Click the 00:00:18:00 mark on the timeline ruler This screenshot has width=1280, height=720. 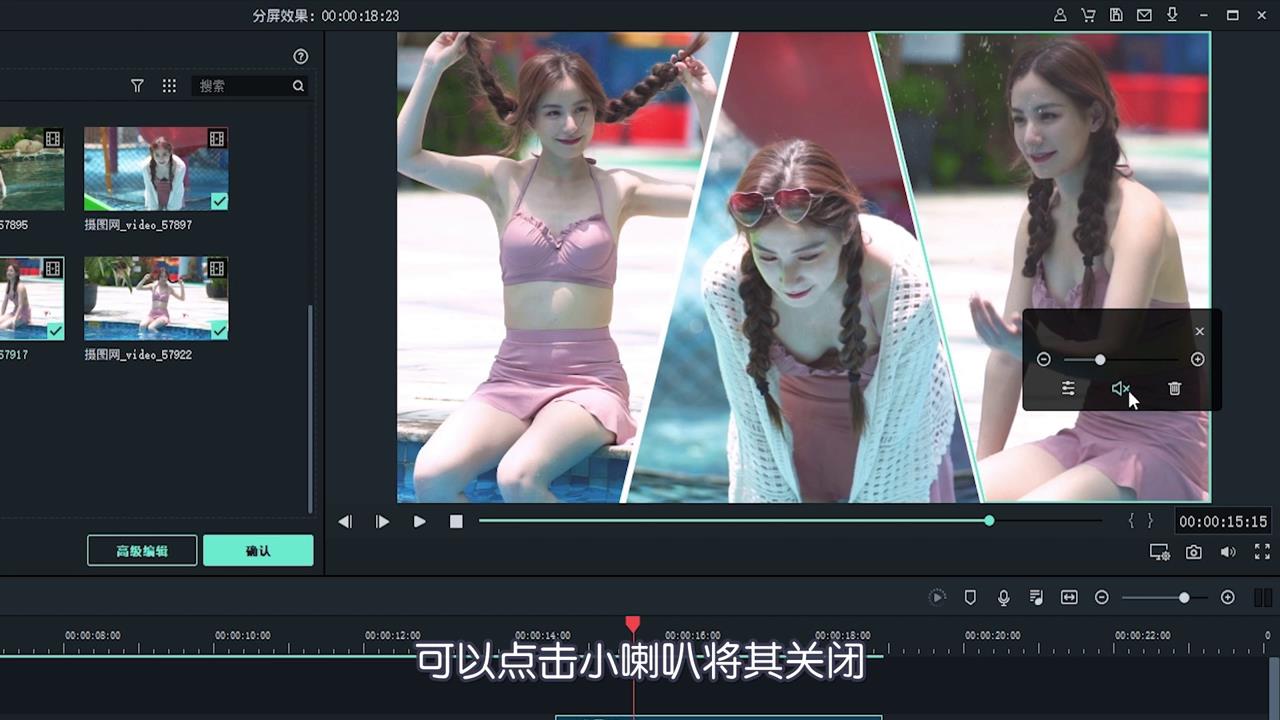pyautogui.click(x=843, y=635)
